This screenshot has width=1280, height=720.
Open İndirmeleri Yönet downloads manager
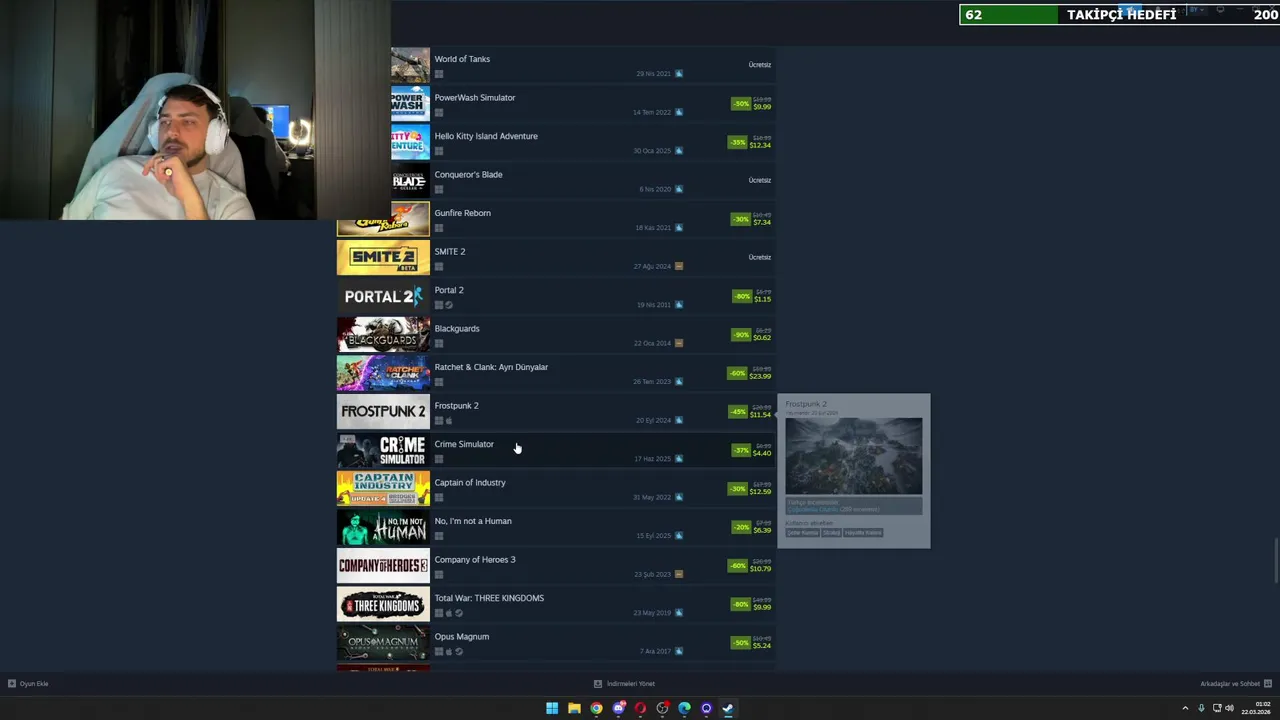click(x=624, y=684)
